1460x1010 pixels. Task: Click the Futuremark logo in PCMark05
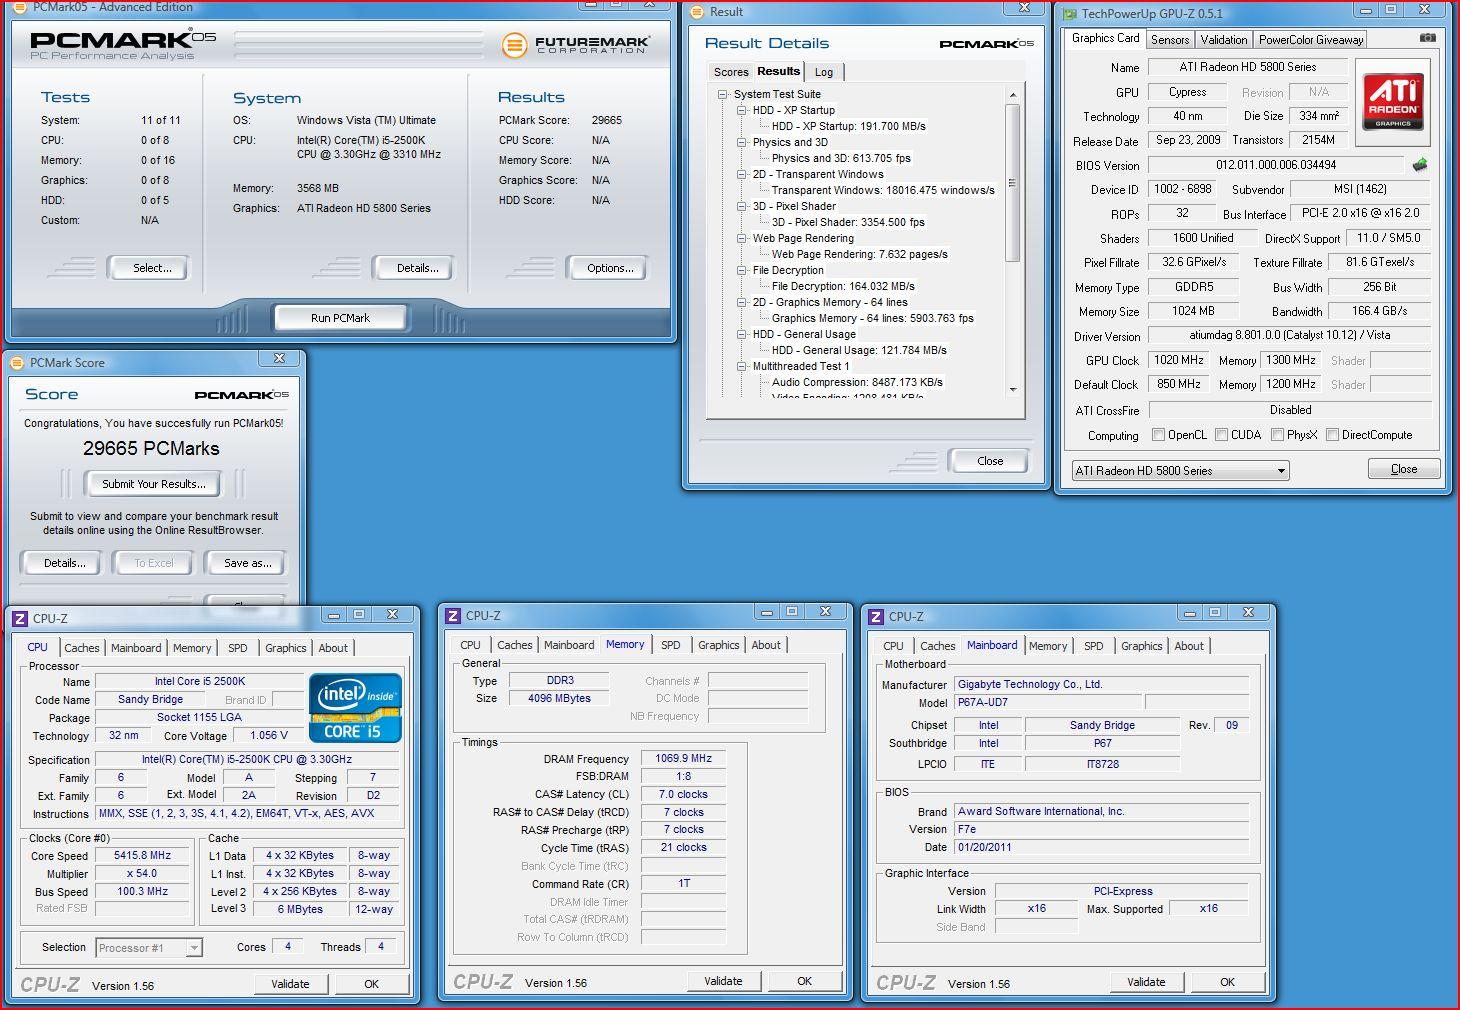(x=576, y=45)
